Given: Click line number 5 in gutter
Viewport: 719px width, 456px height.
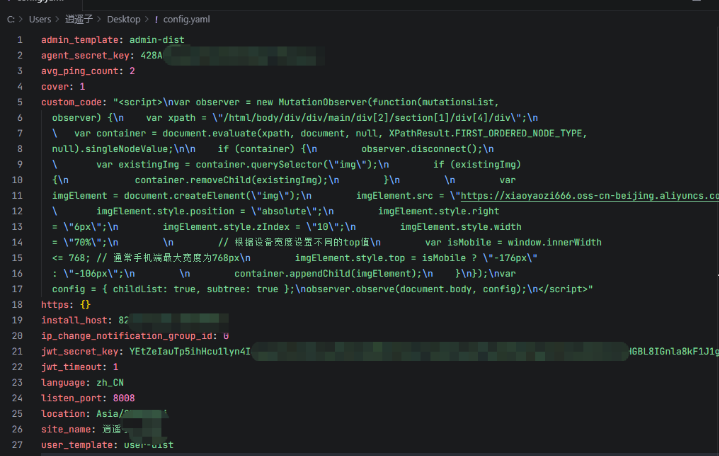Looking at the screenshot, I should [x=20, y=102].
